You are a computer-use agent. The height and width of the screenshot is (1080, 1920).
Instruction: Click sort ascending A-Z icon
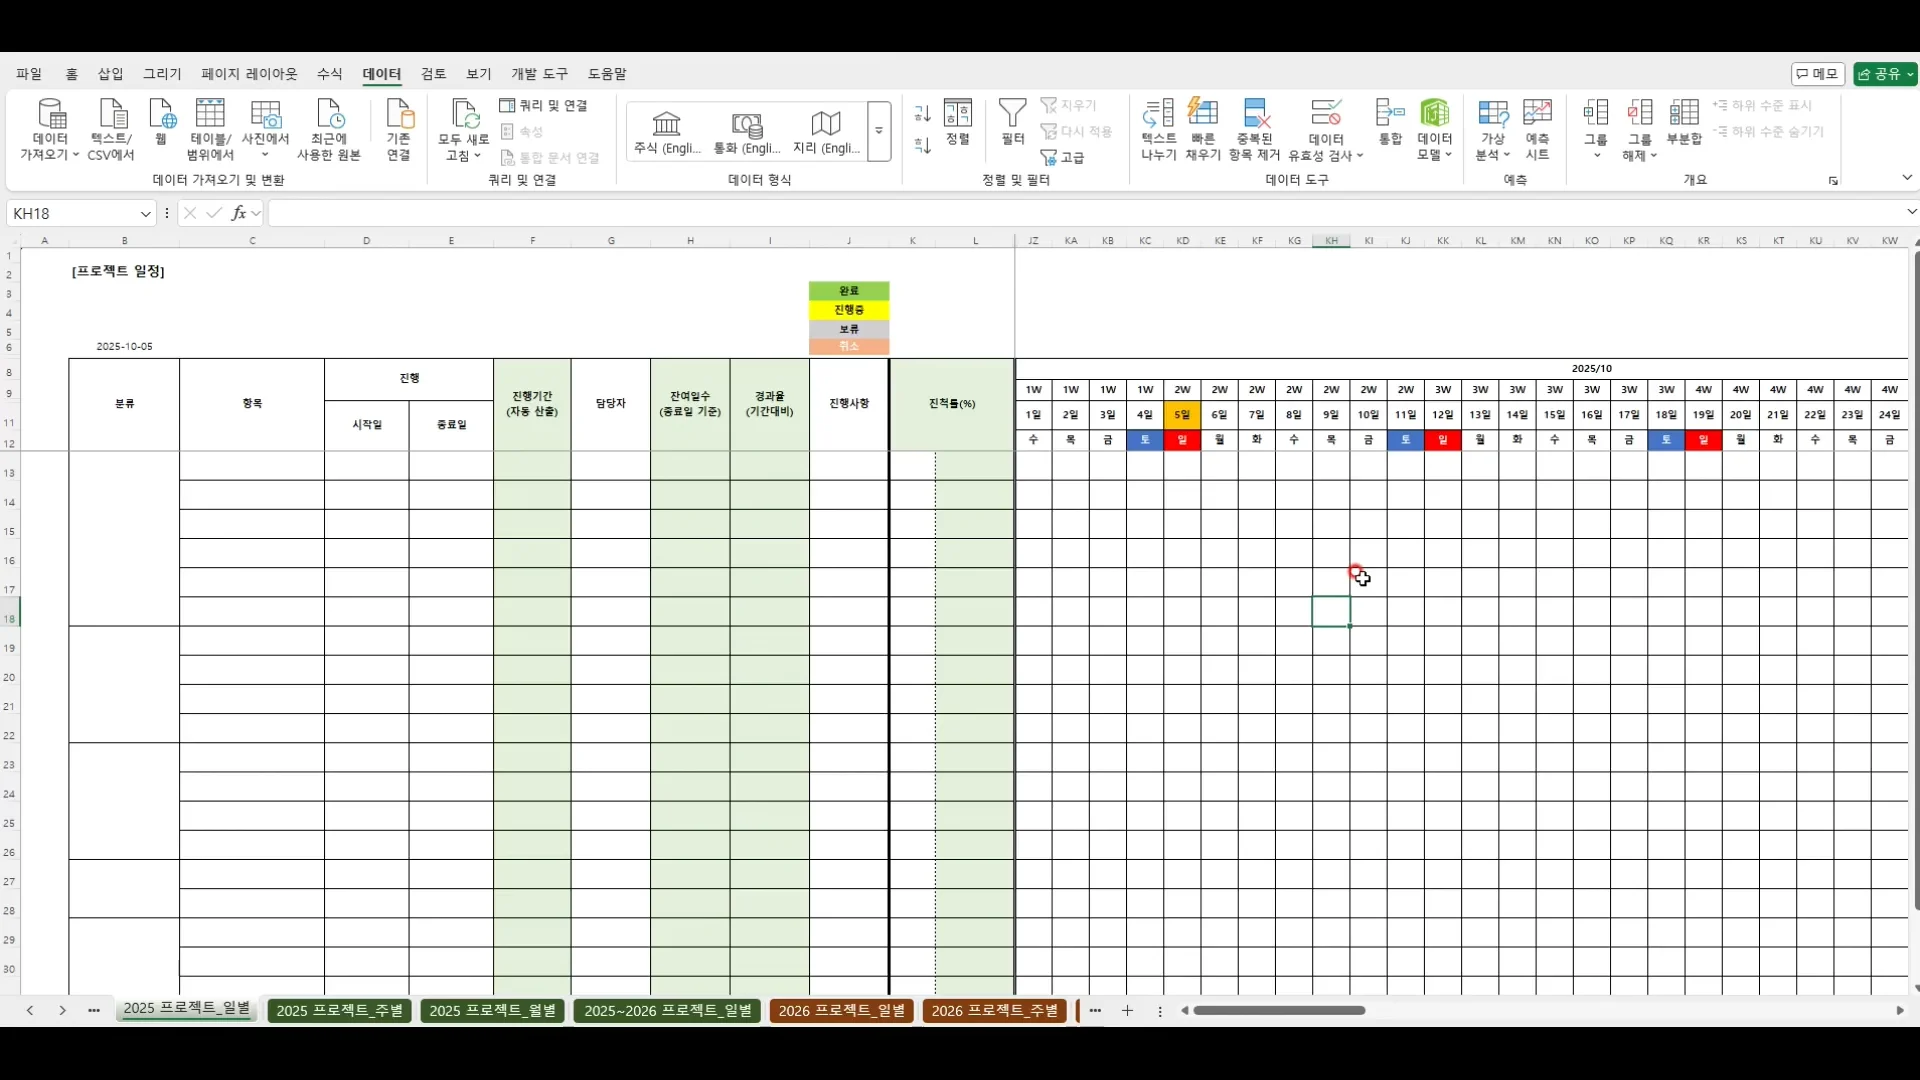pos(922,114)
